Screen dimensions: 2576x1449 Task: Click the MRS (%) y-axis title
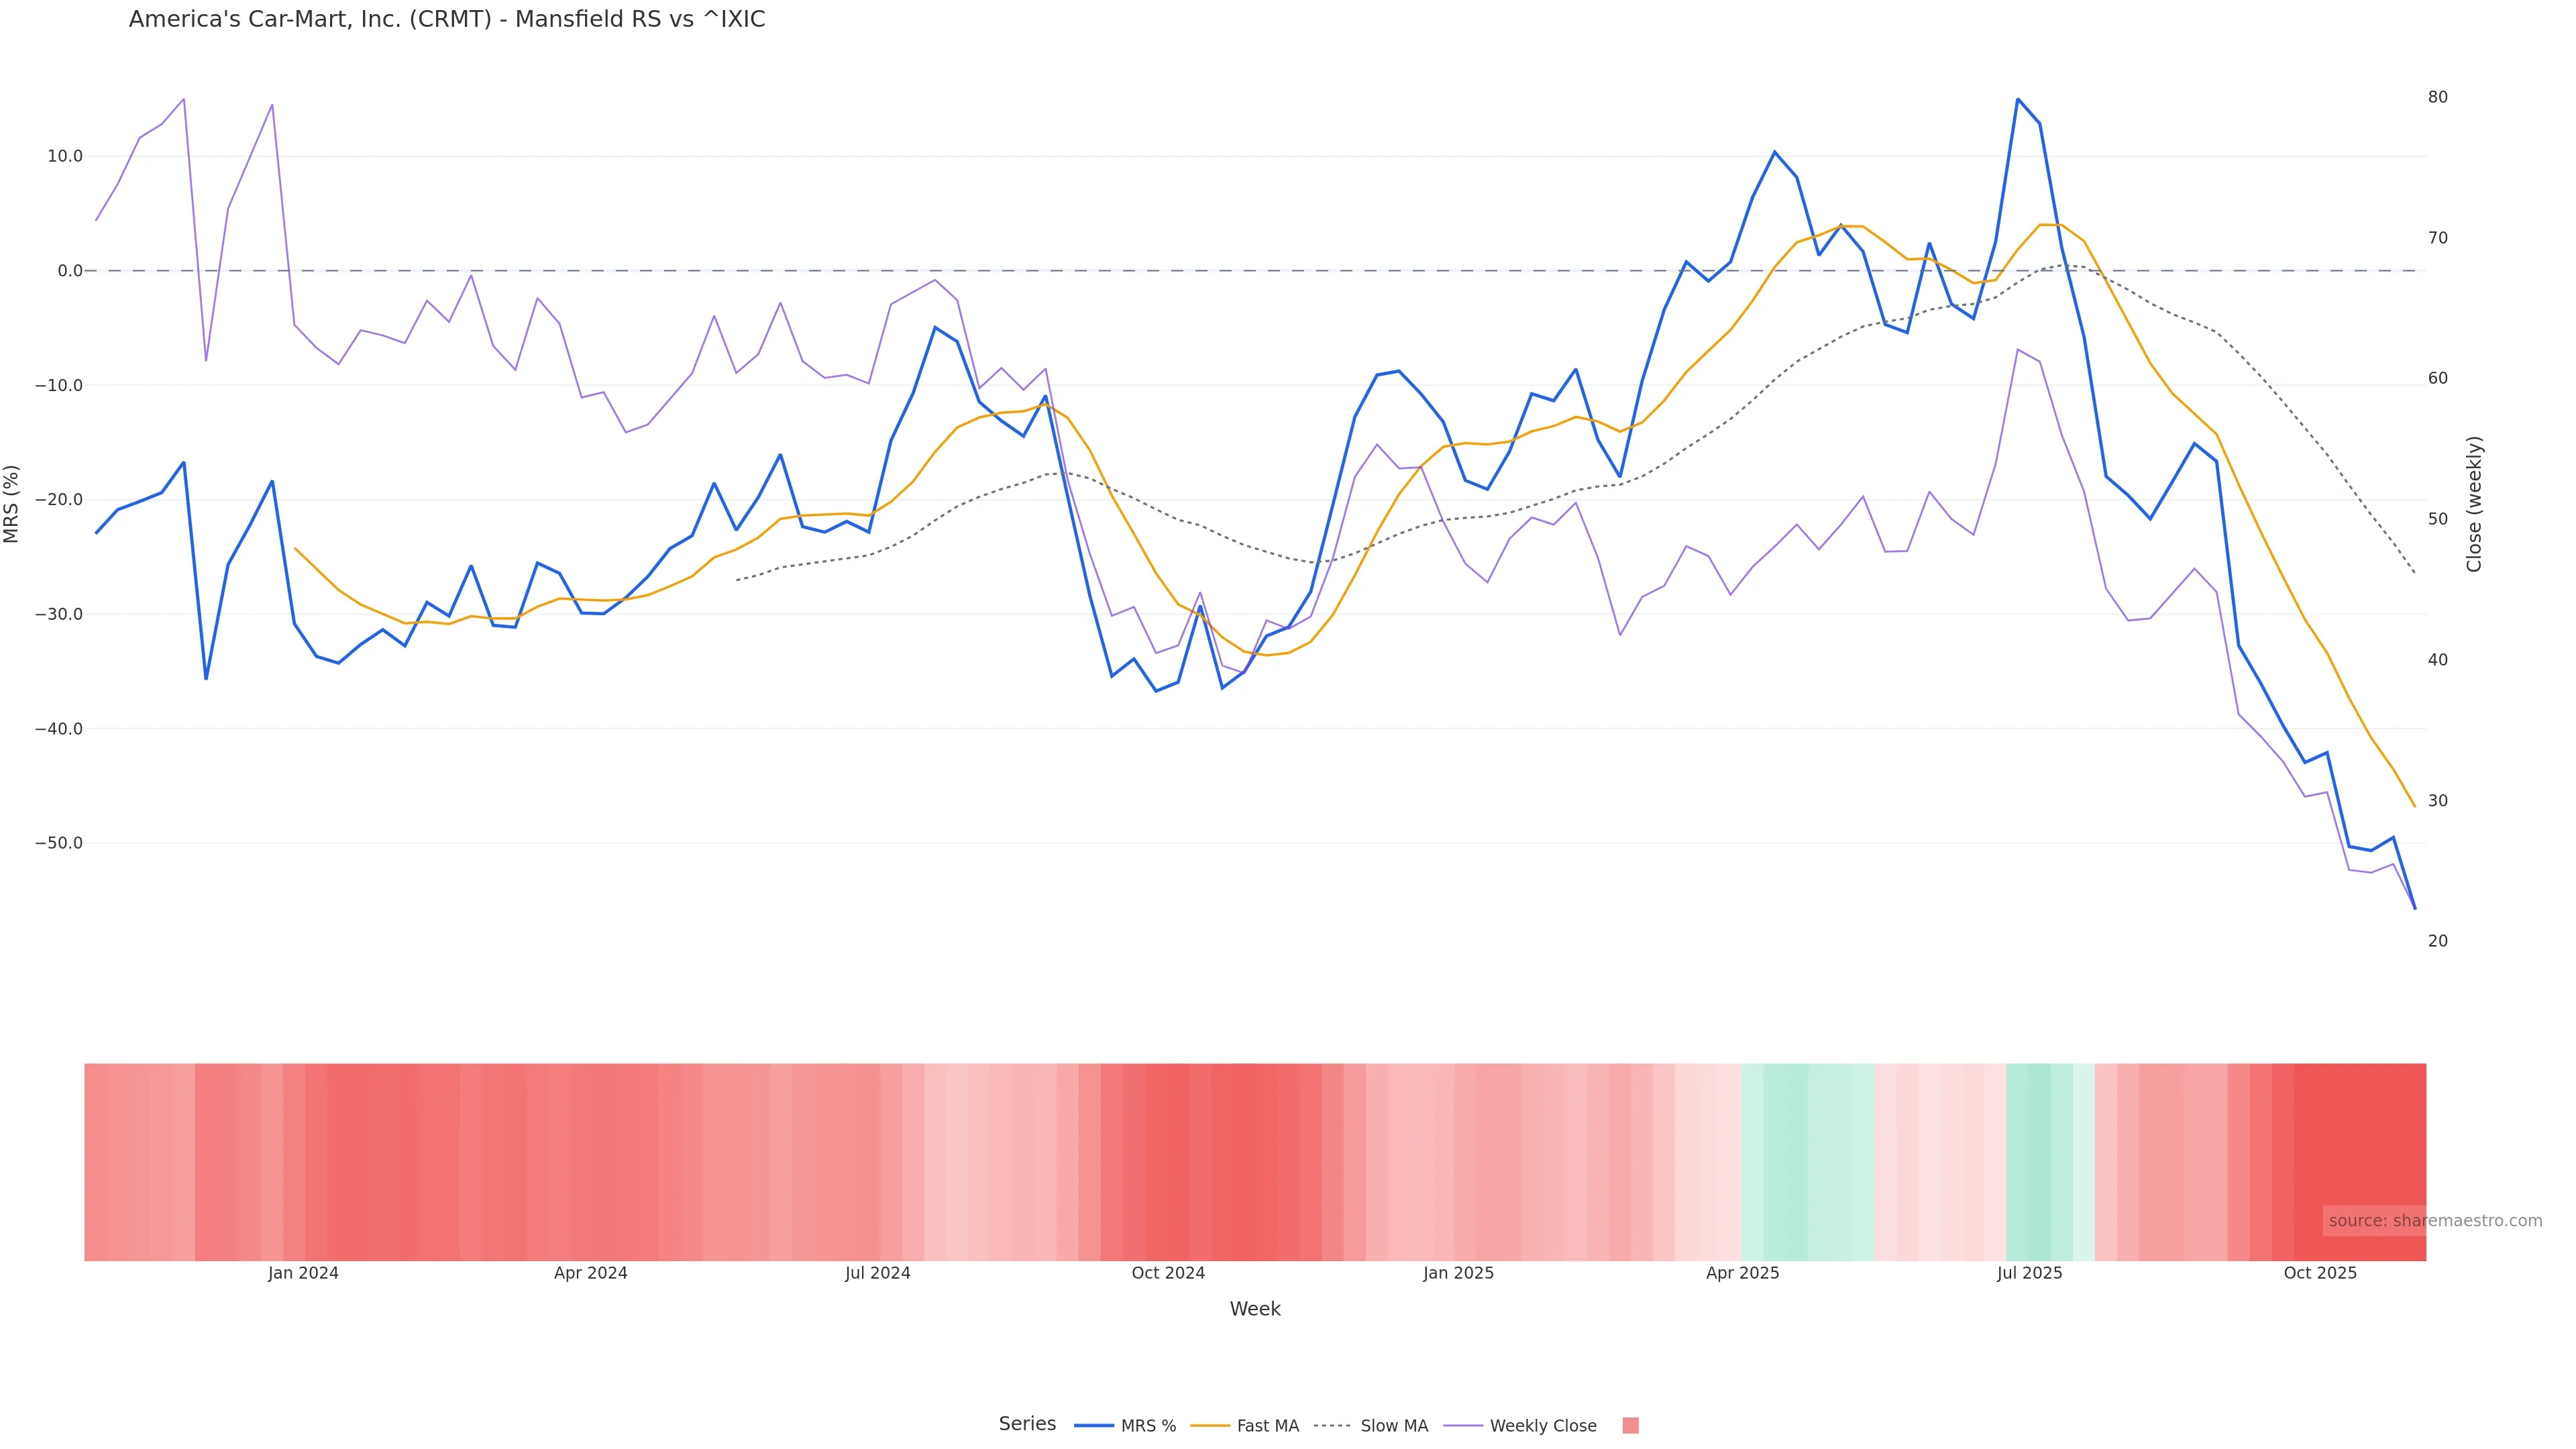click(12, 504)
